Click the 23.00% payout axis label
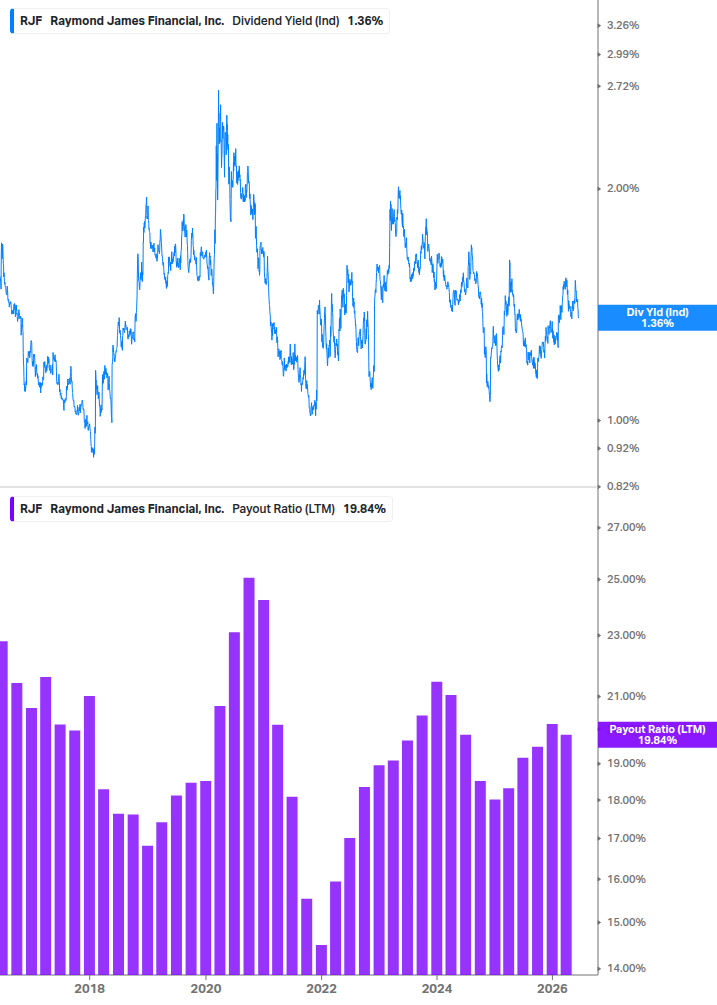 (x=626, y=636)
